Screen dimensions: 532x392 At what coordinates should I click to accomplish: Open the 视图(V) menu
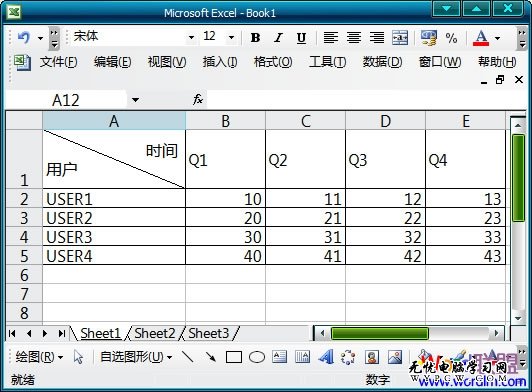167,62
